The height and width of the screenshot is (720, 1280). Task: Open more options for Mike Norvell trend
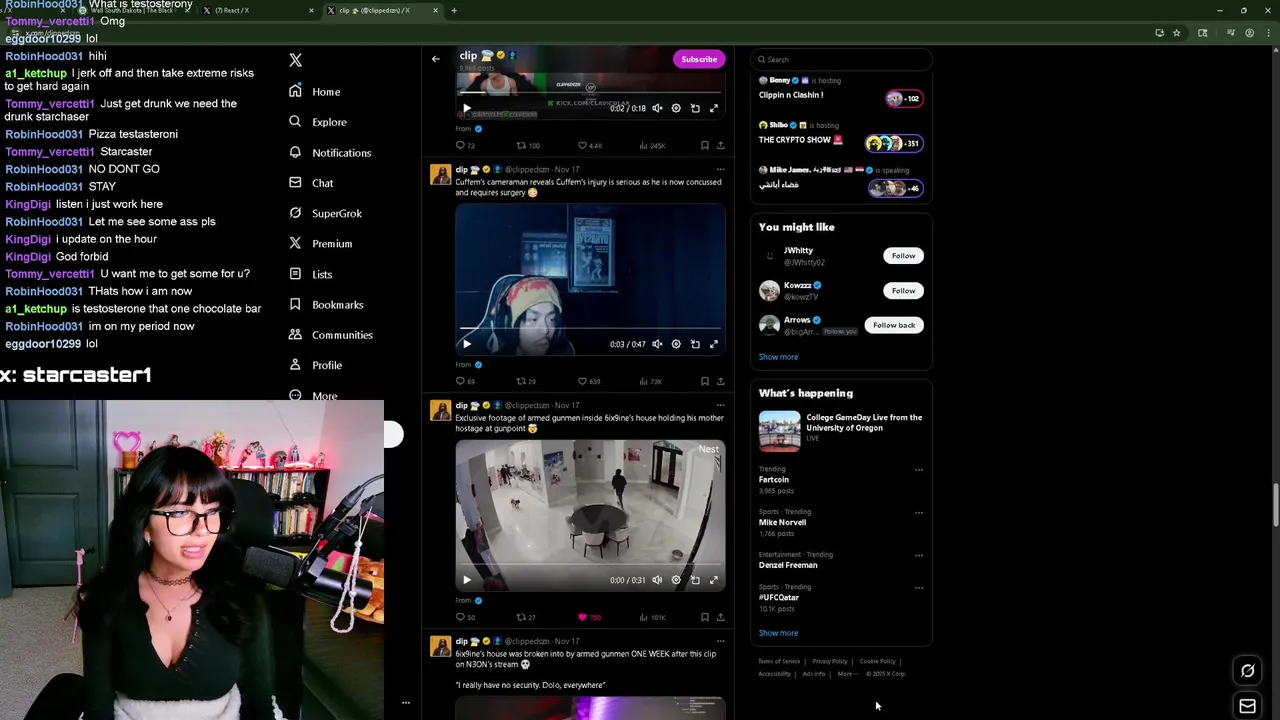tap(918, 513)
